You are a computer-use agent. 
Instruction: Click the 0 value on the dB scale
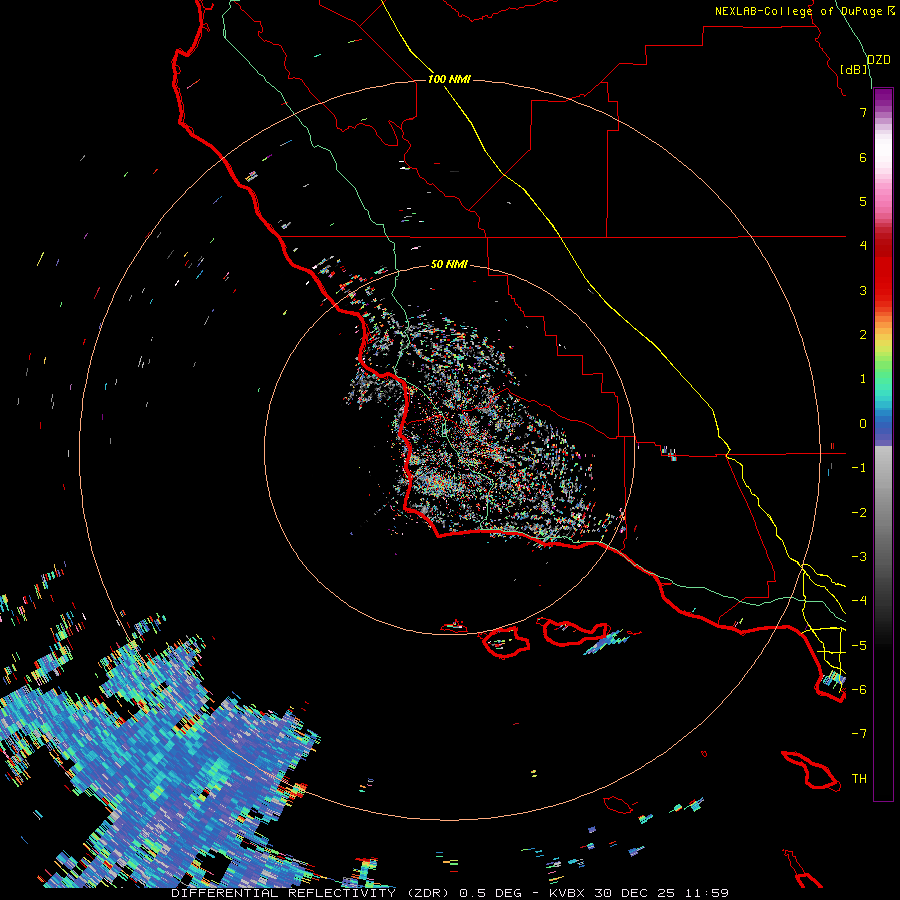pyautogui.click(x=863, y=424)
